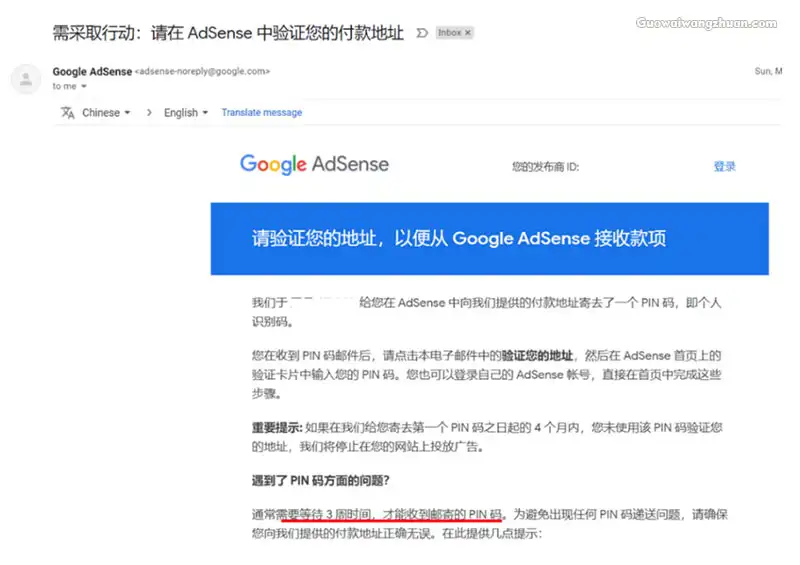Open the English target language dropdown
Screen dimensions: 800x565
tap(186, 112)
